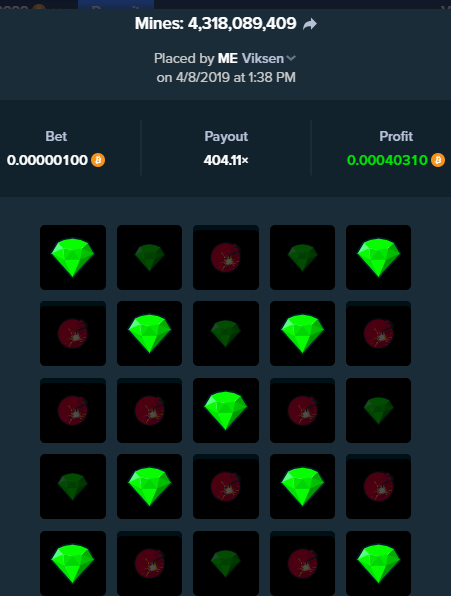Image resolution: width=451 pixels, height=596 pixels.
Task: Click the green Profit value 0.00040310
Action: coord(387,160)
